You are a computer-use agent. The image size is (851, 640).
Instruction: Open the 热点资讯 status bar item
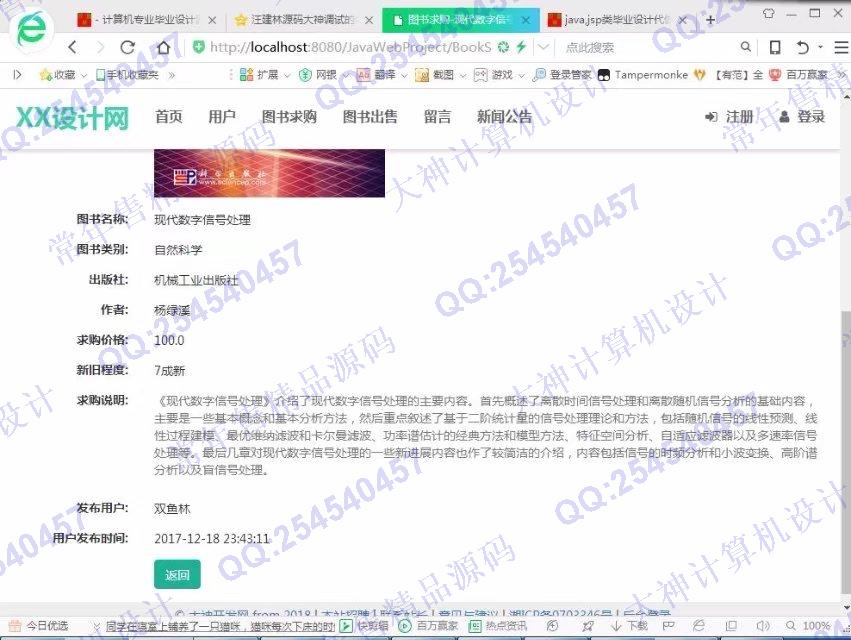pyautogui.click(x=498, y=626)
